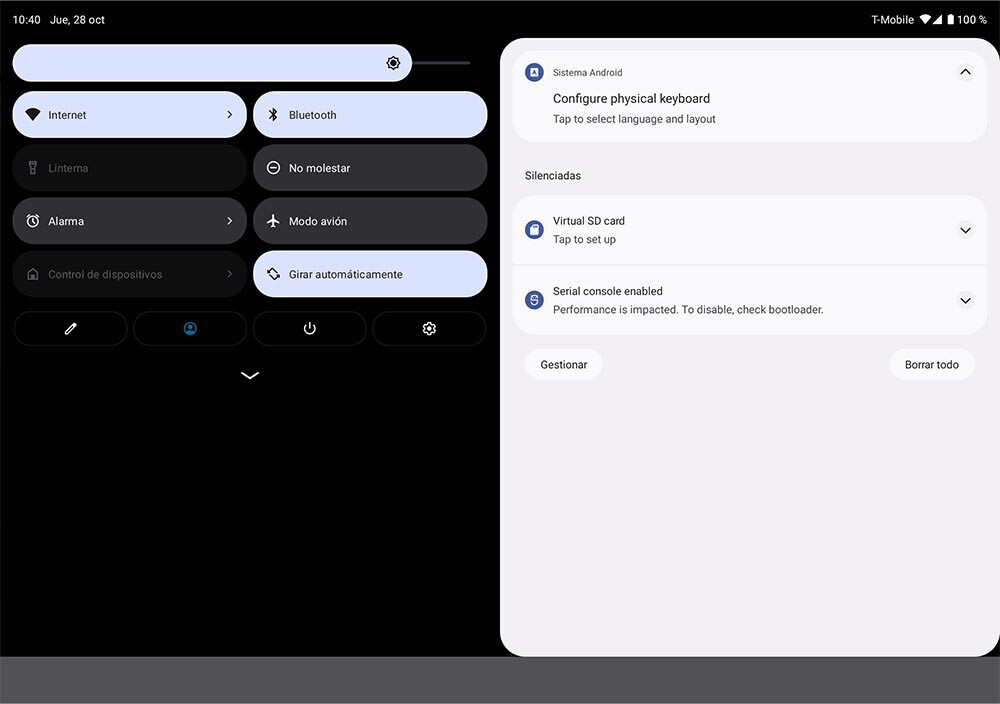Image resolution: width=1000 pixels, height=704 pixels.
Task: Expand Alarma tile chevron arrow
Action: point(230,221)
